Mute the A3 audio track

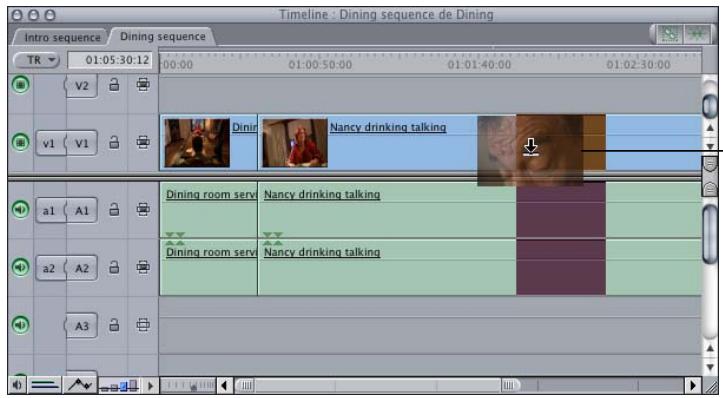point(20,325)
